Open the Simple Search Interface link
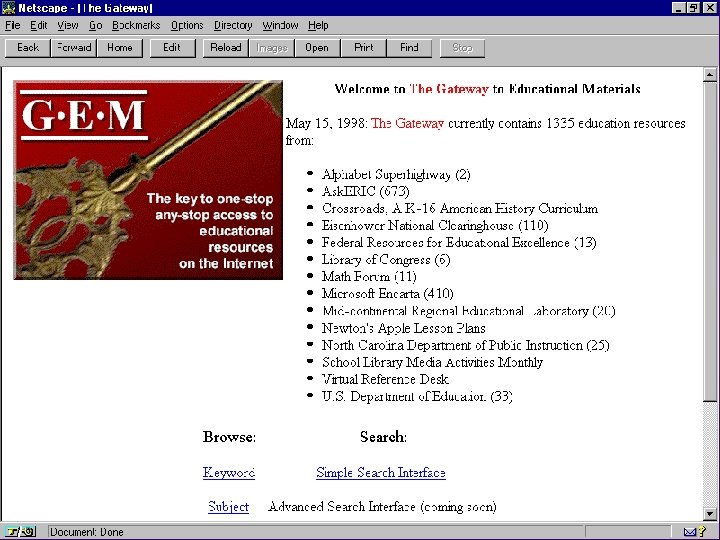 pyautogui.click(x=381, y=472)
